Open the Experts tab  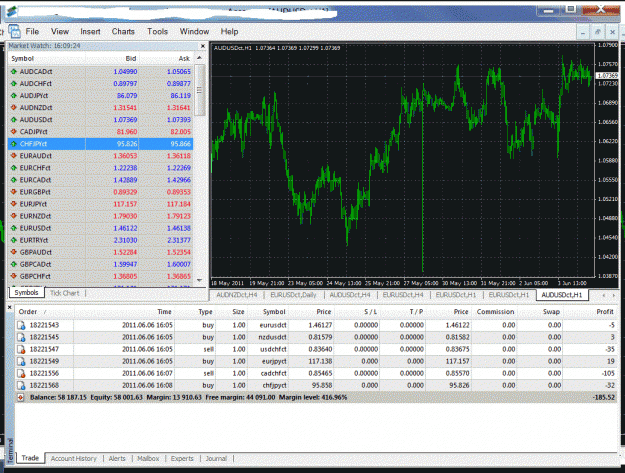point(182,459)
